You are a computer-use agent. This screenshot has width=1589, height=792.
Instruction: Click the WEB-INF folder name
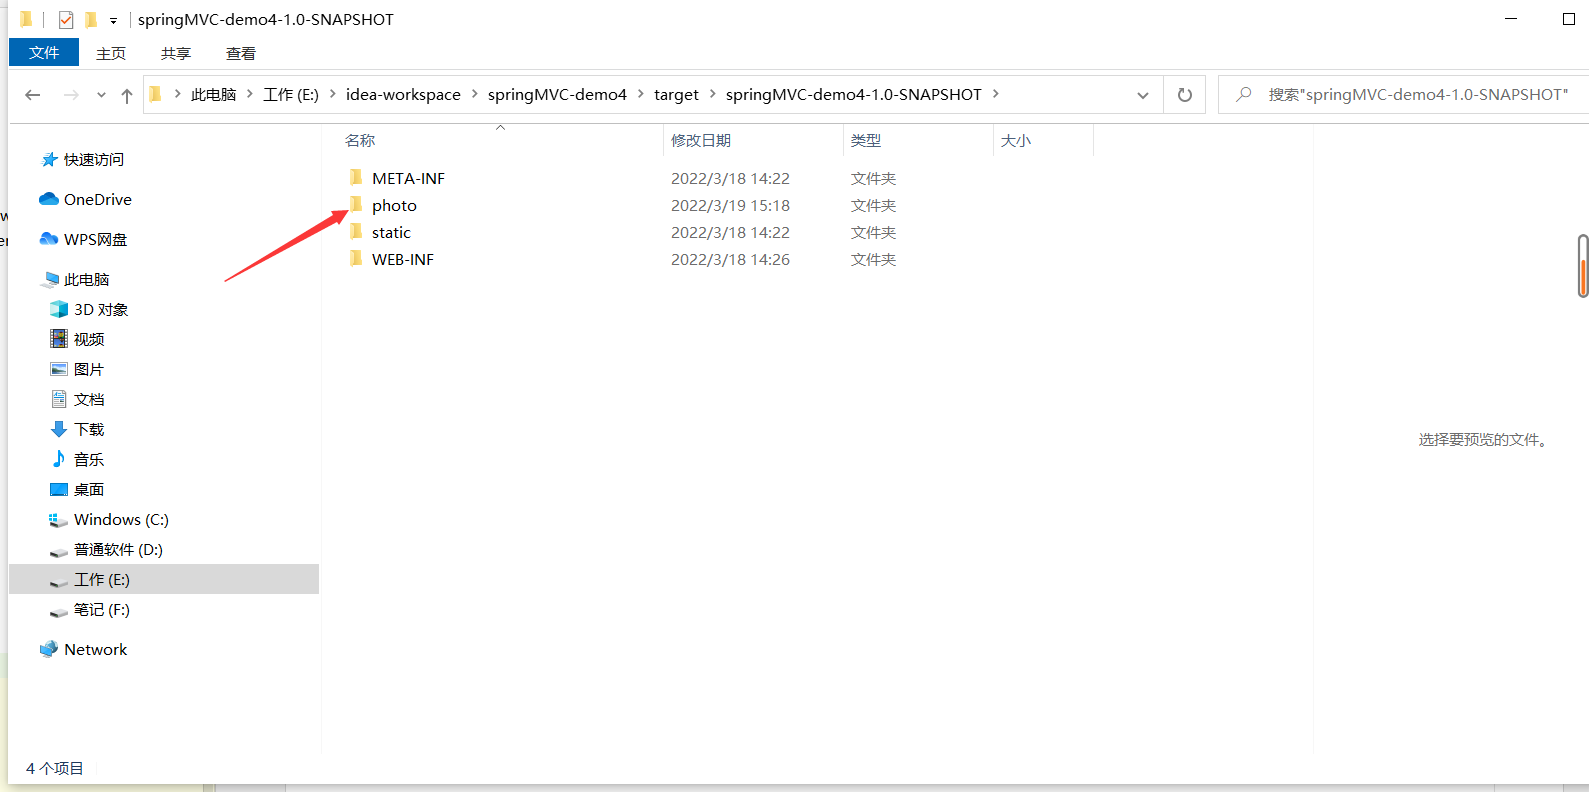[403, 259]
